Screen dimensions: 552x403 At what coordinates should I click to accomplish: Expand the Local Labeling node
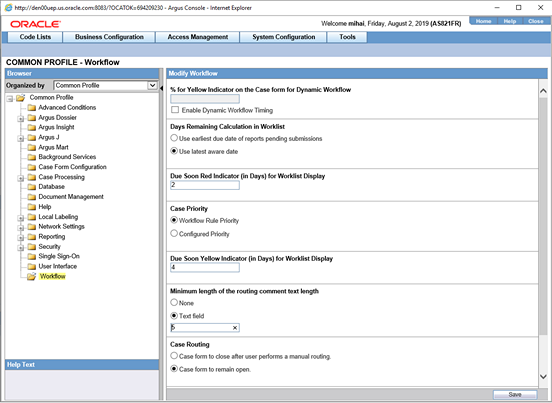tap(21, 218)
